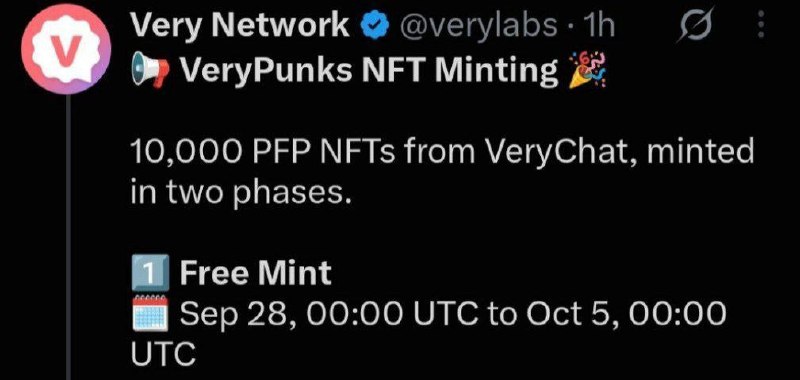Click the Very Network display name
The width and height of the screenshot is (800, 380).
coord(240,26)
